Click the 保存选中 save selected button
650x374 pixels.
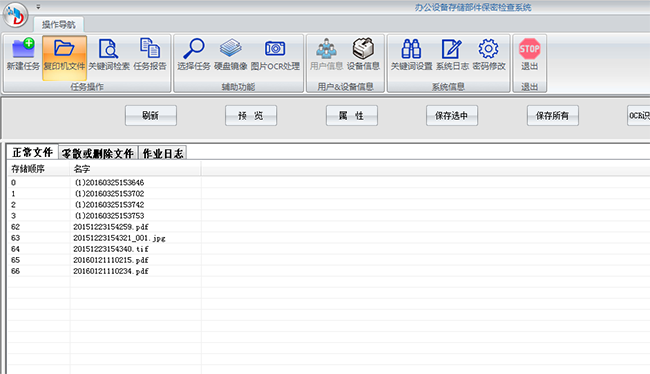452,115
